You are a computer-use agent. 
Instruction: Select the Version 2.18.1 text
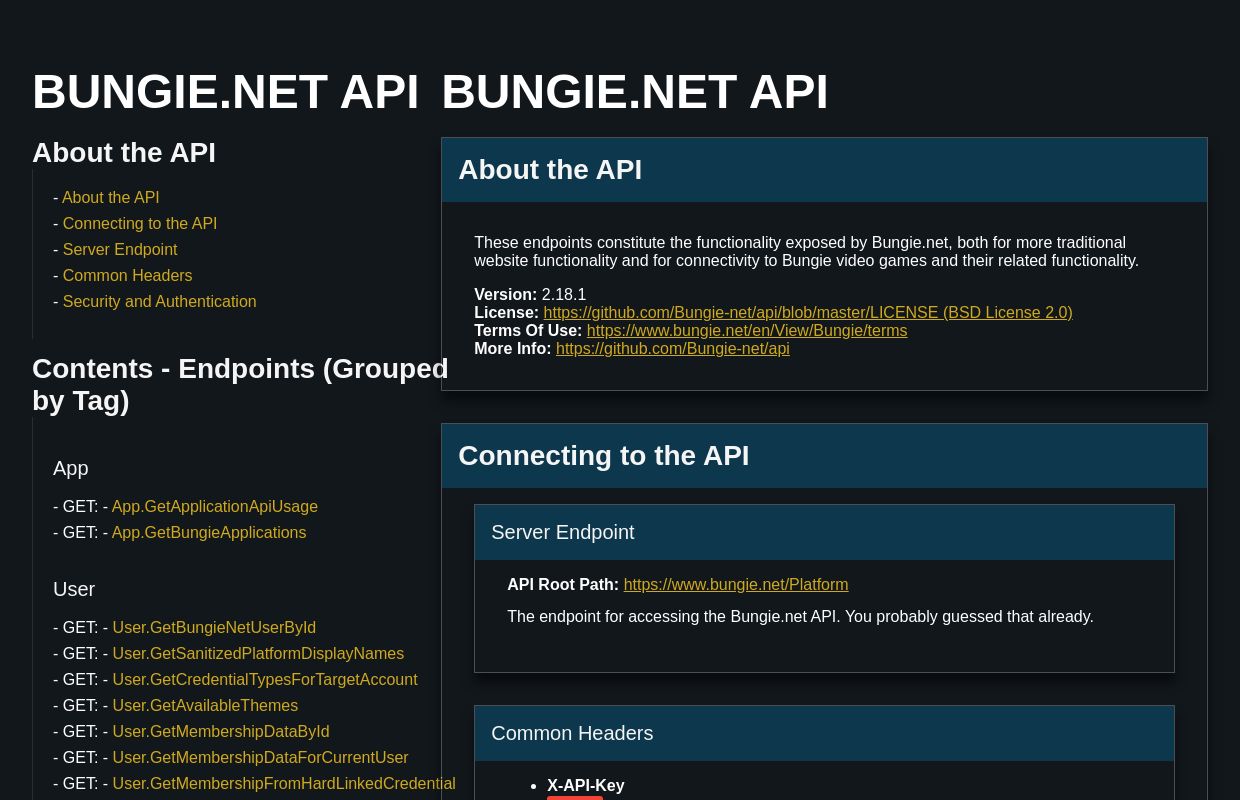530,295
